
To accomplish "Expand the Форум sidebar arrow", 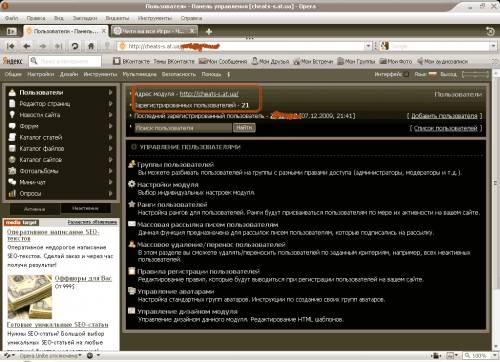I will [x=110, y=126].
